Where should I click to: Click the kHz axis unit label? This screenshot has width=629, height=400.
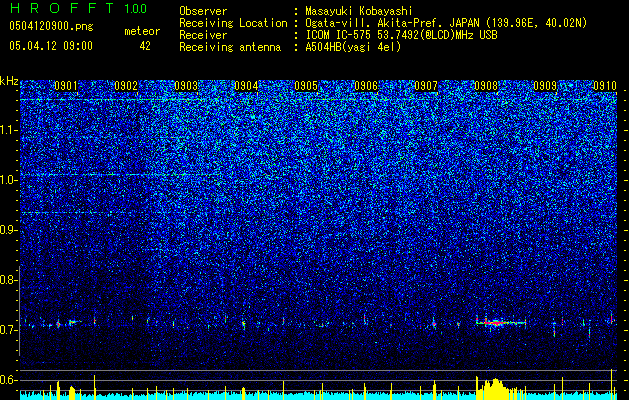[9, 81]
